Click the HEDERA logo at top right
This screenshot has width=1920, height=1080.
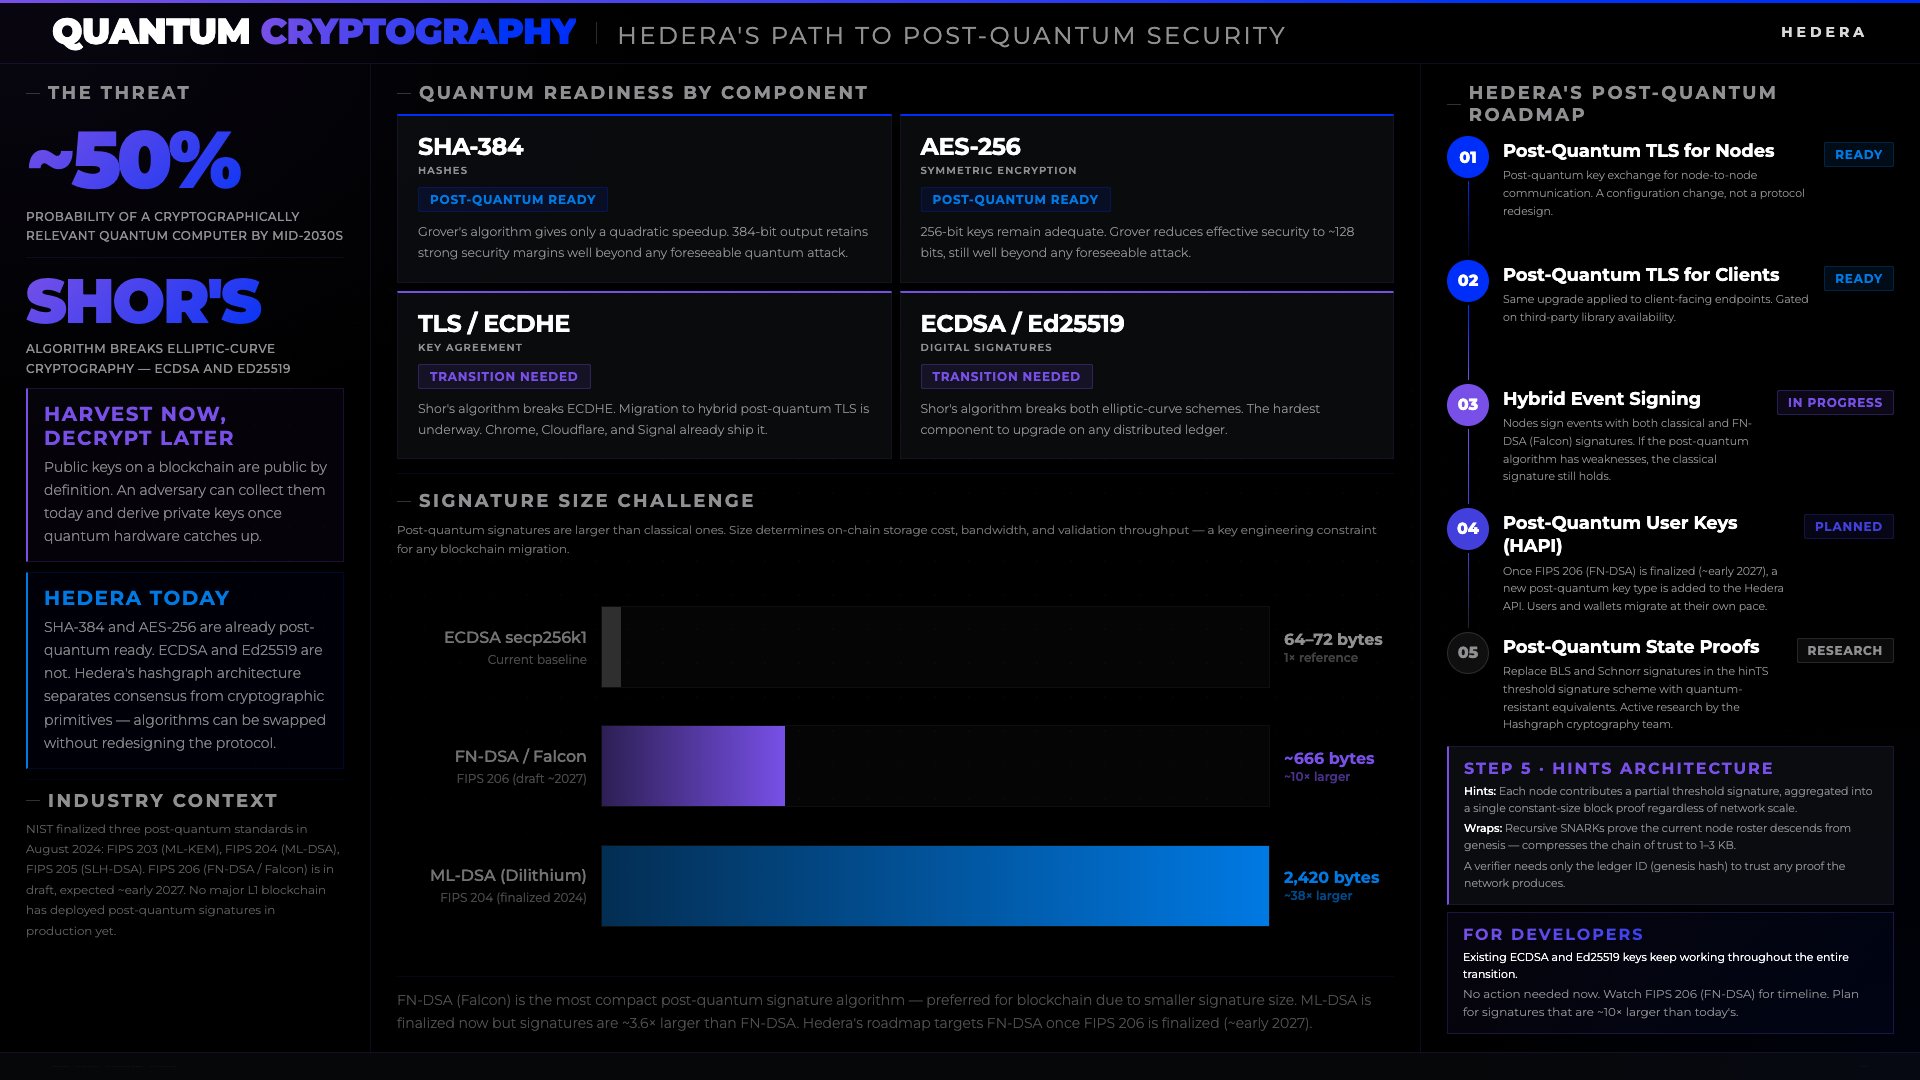(x=1822, y=32)
